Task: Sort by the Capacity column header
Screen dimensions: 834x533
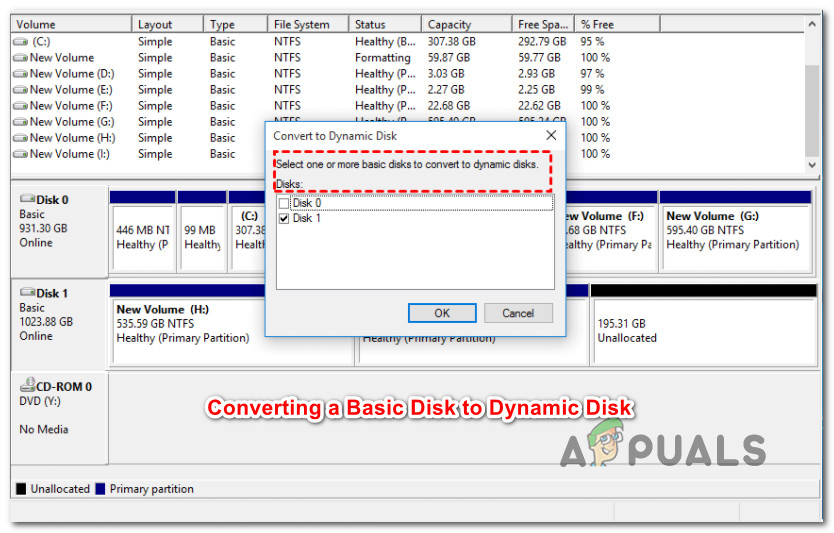Action: pos(467,24)
